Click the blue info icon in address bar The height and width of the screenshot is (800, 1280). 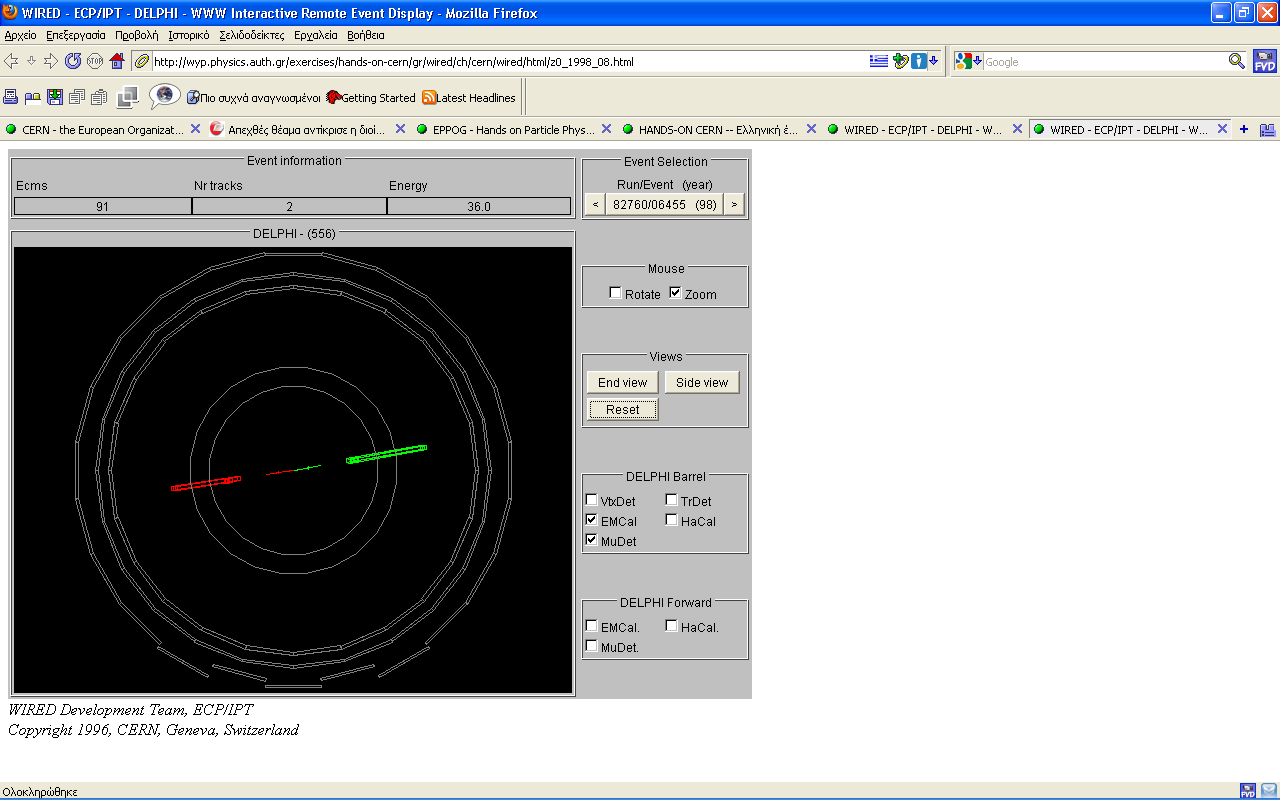918,61
